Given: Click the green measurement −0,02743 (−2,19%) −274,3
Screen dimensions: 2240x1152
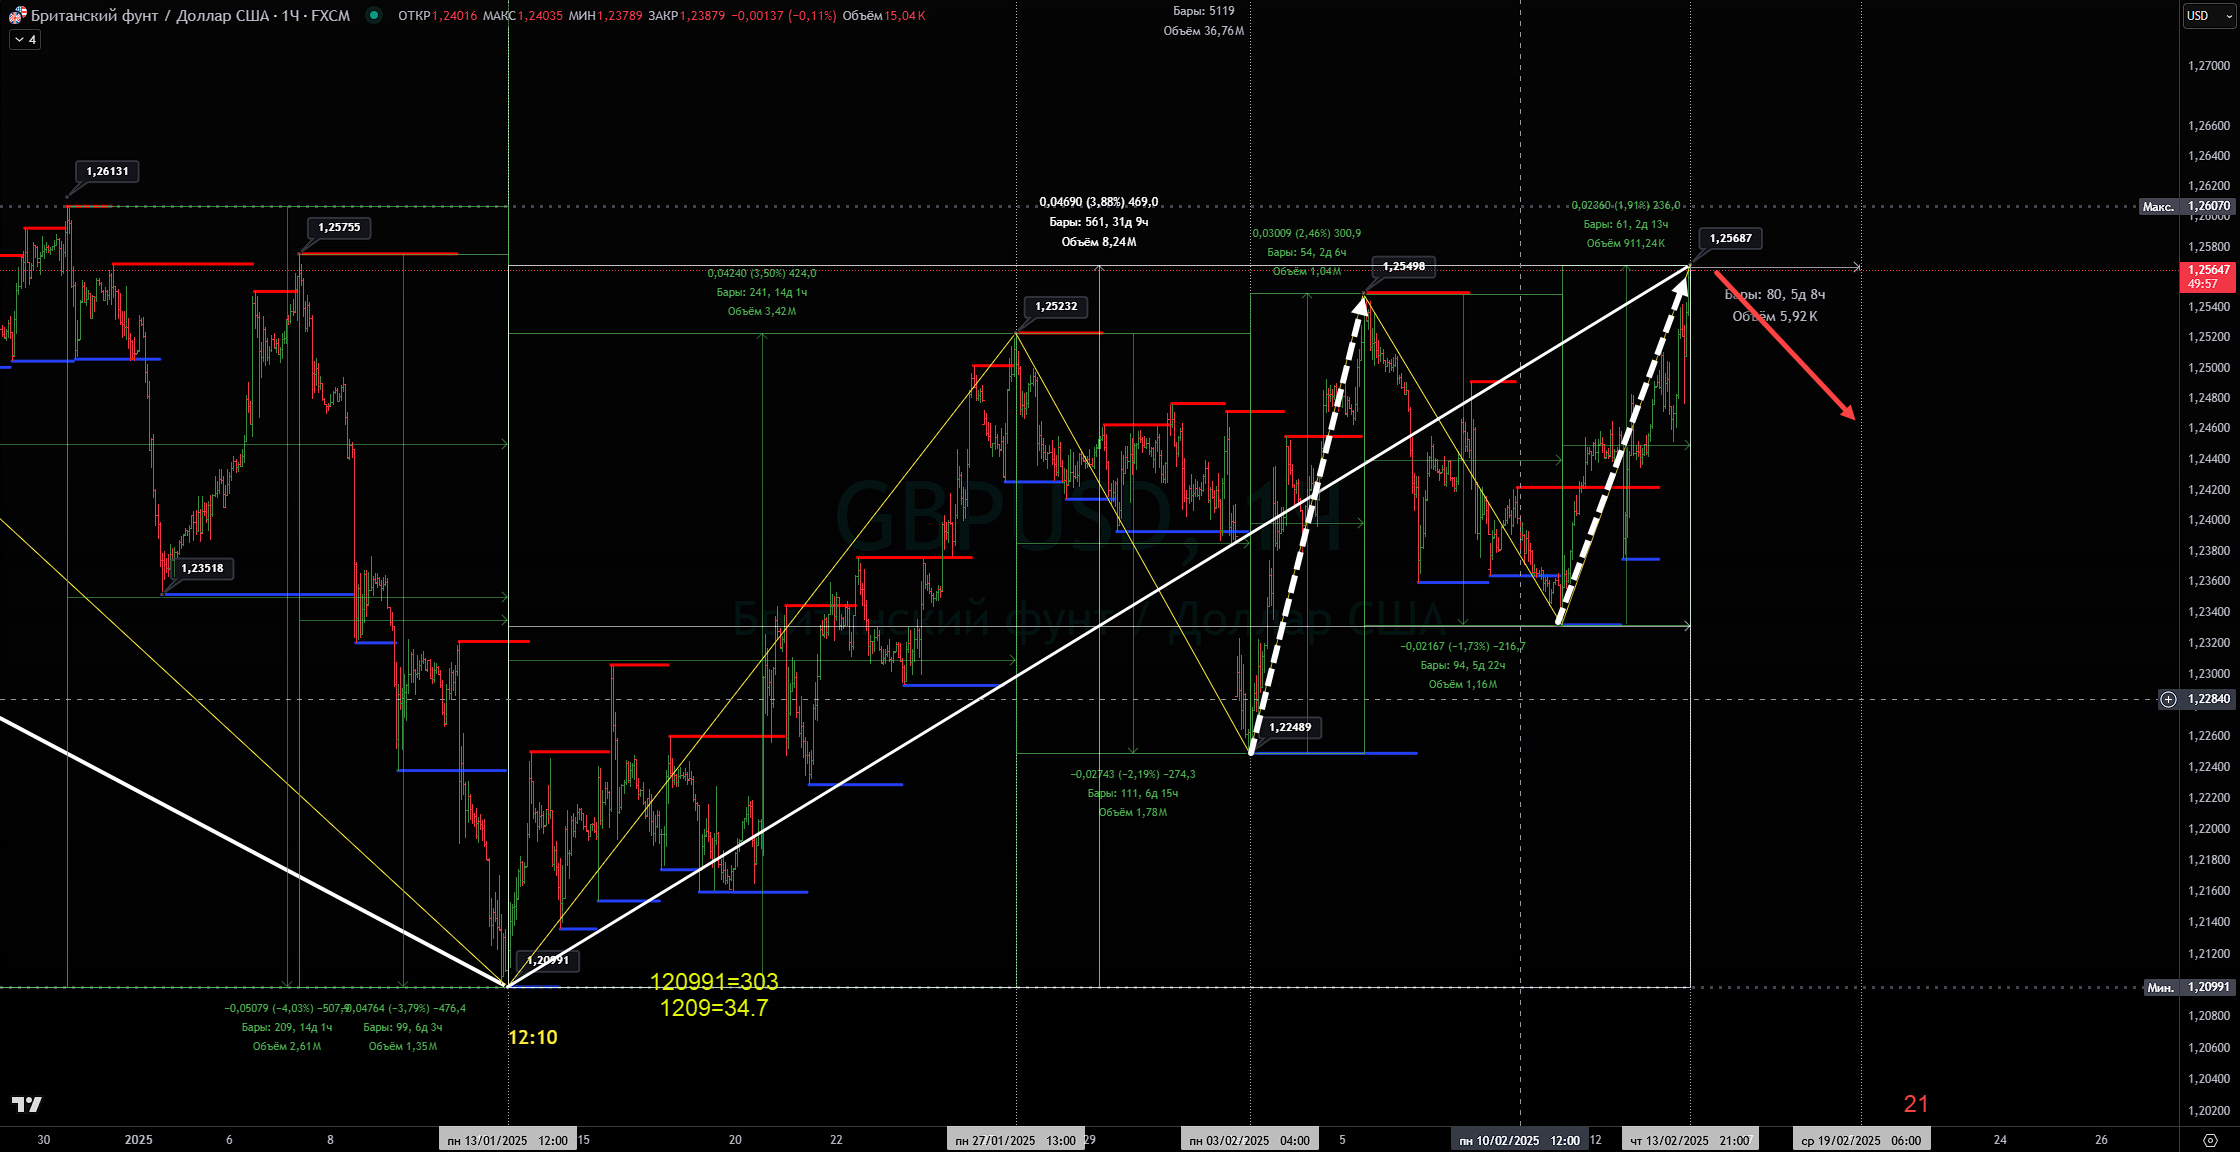Looking at the screenshot, I should [1133, 774].
